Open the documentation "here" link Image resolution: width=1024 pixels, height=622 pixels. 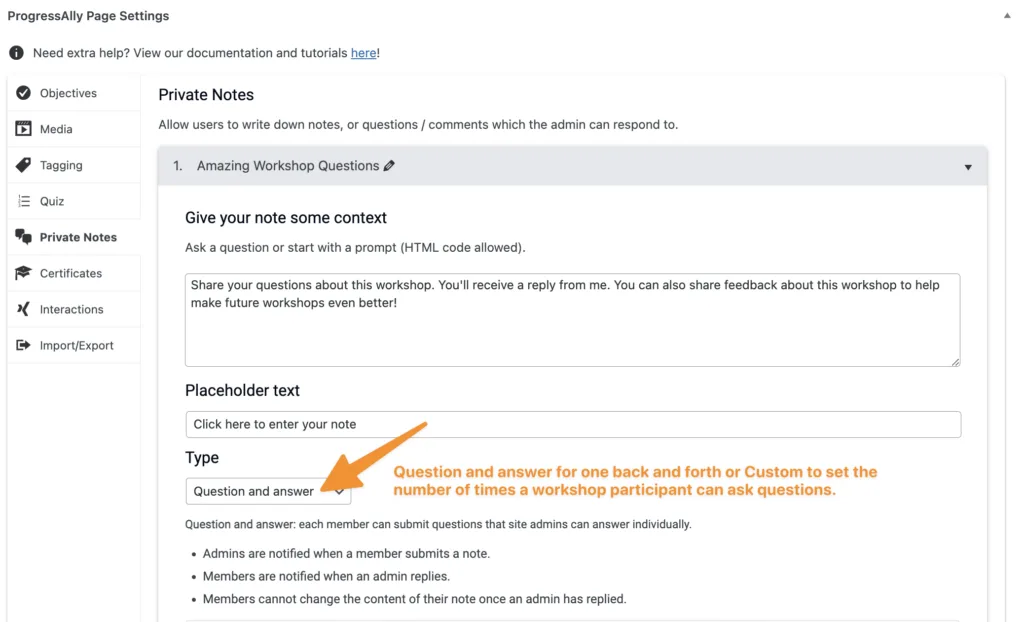pyautogui.click(x=363, y=53)
